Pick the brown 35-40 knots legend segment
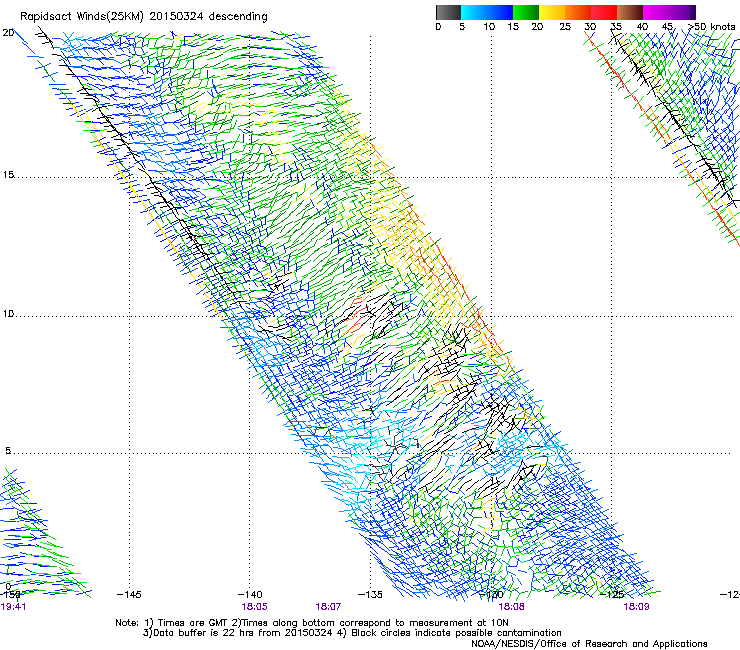 (x=630, y=12)
